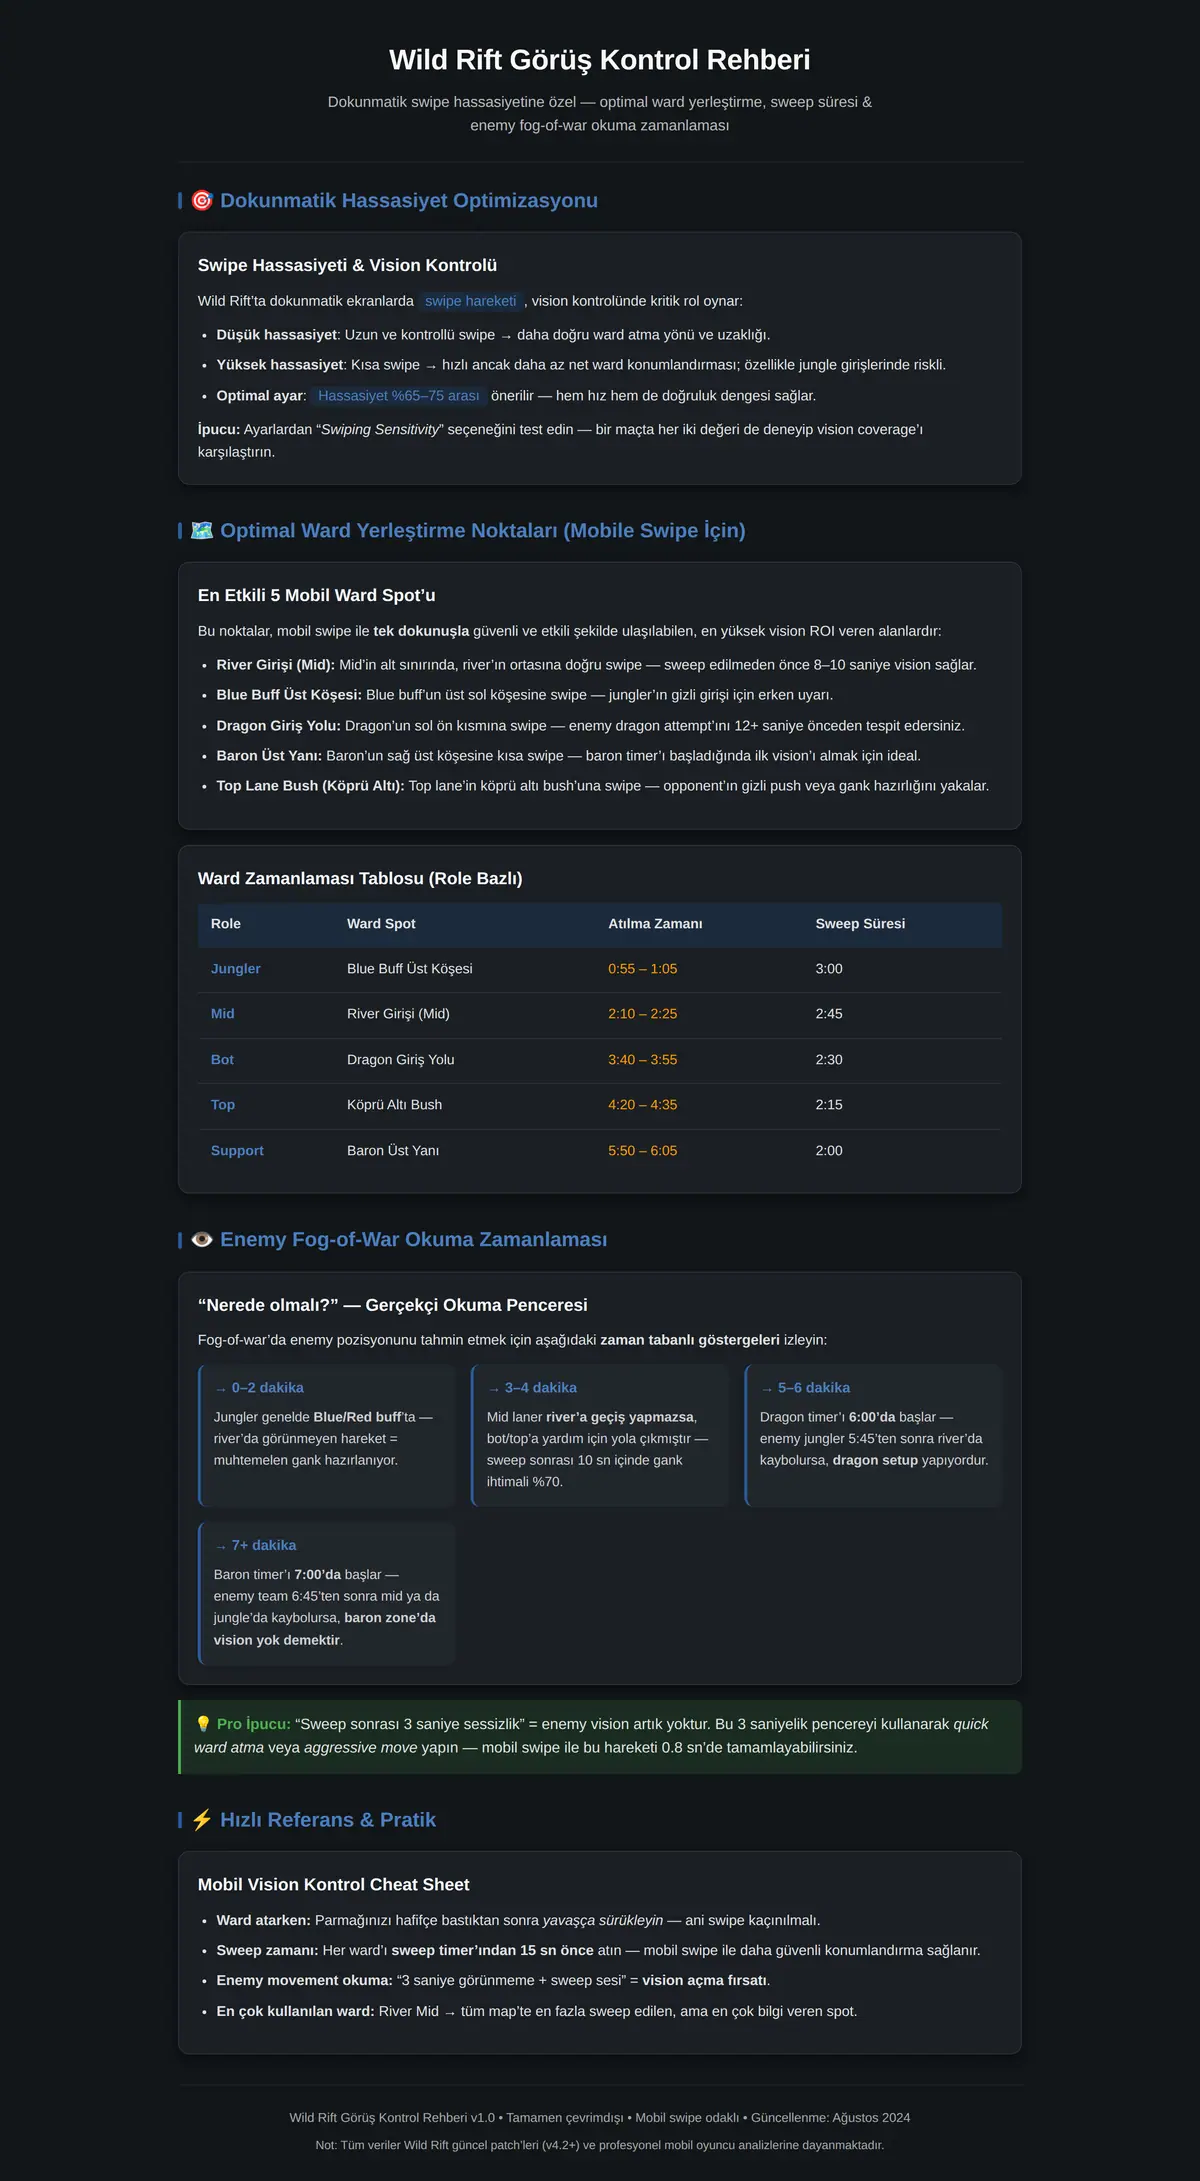Open the 5–6 dakika card heading

(x=805, y=1388)
